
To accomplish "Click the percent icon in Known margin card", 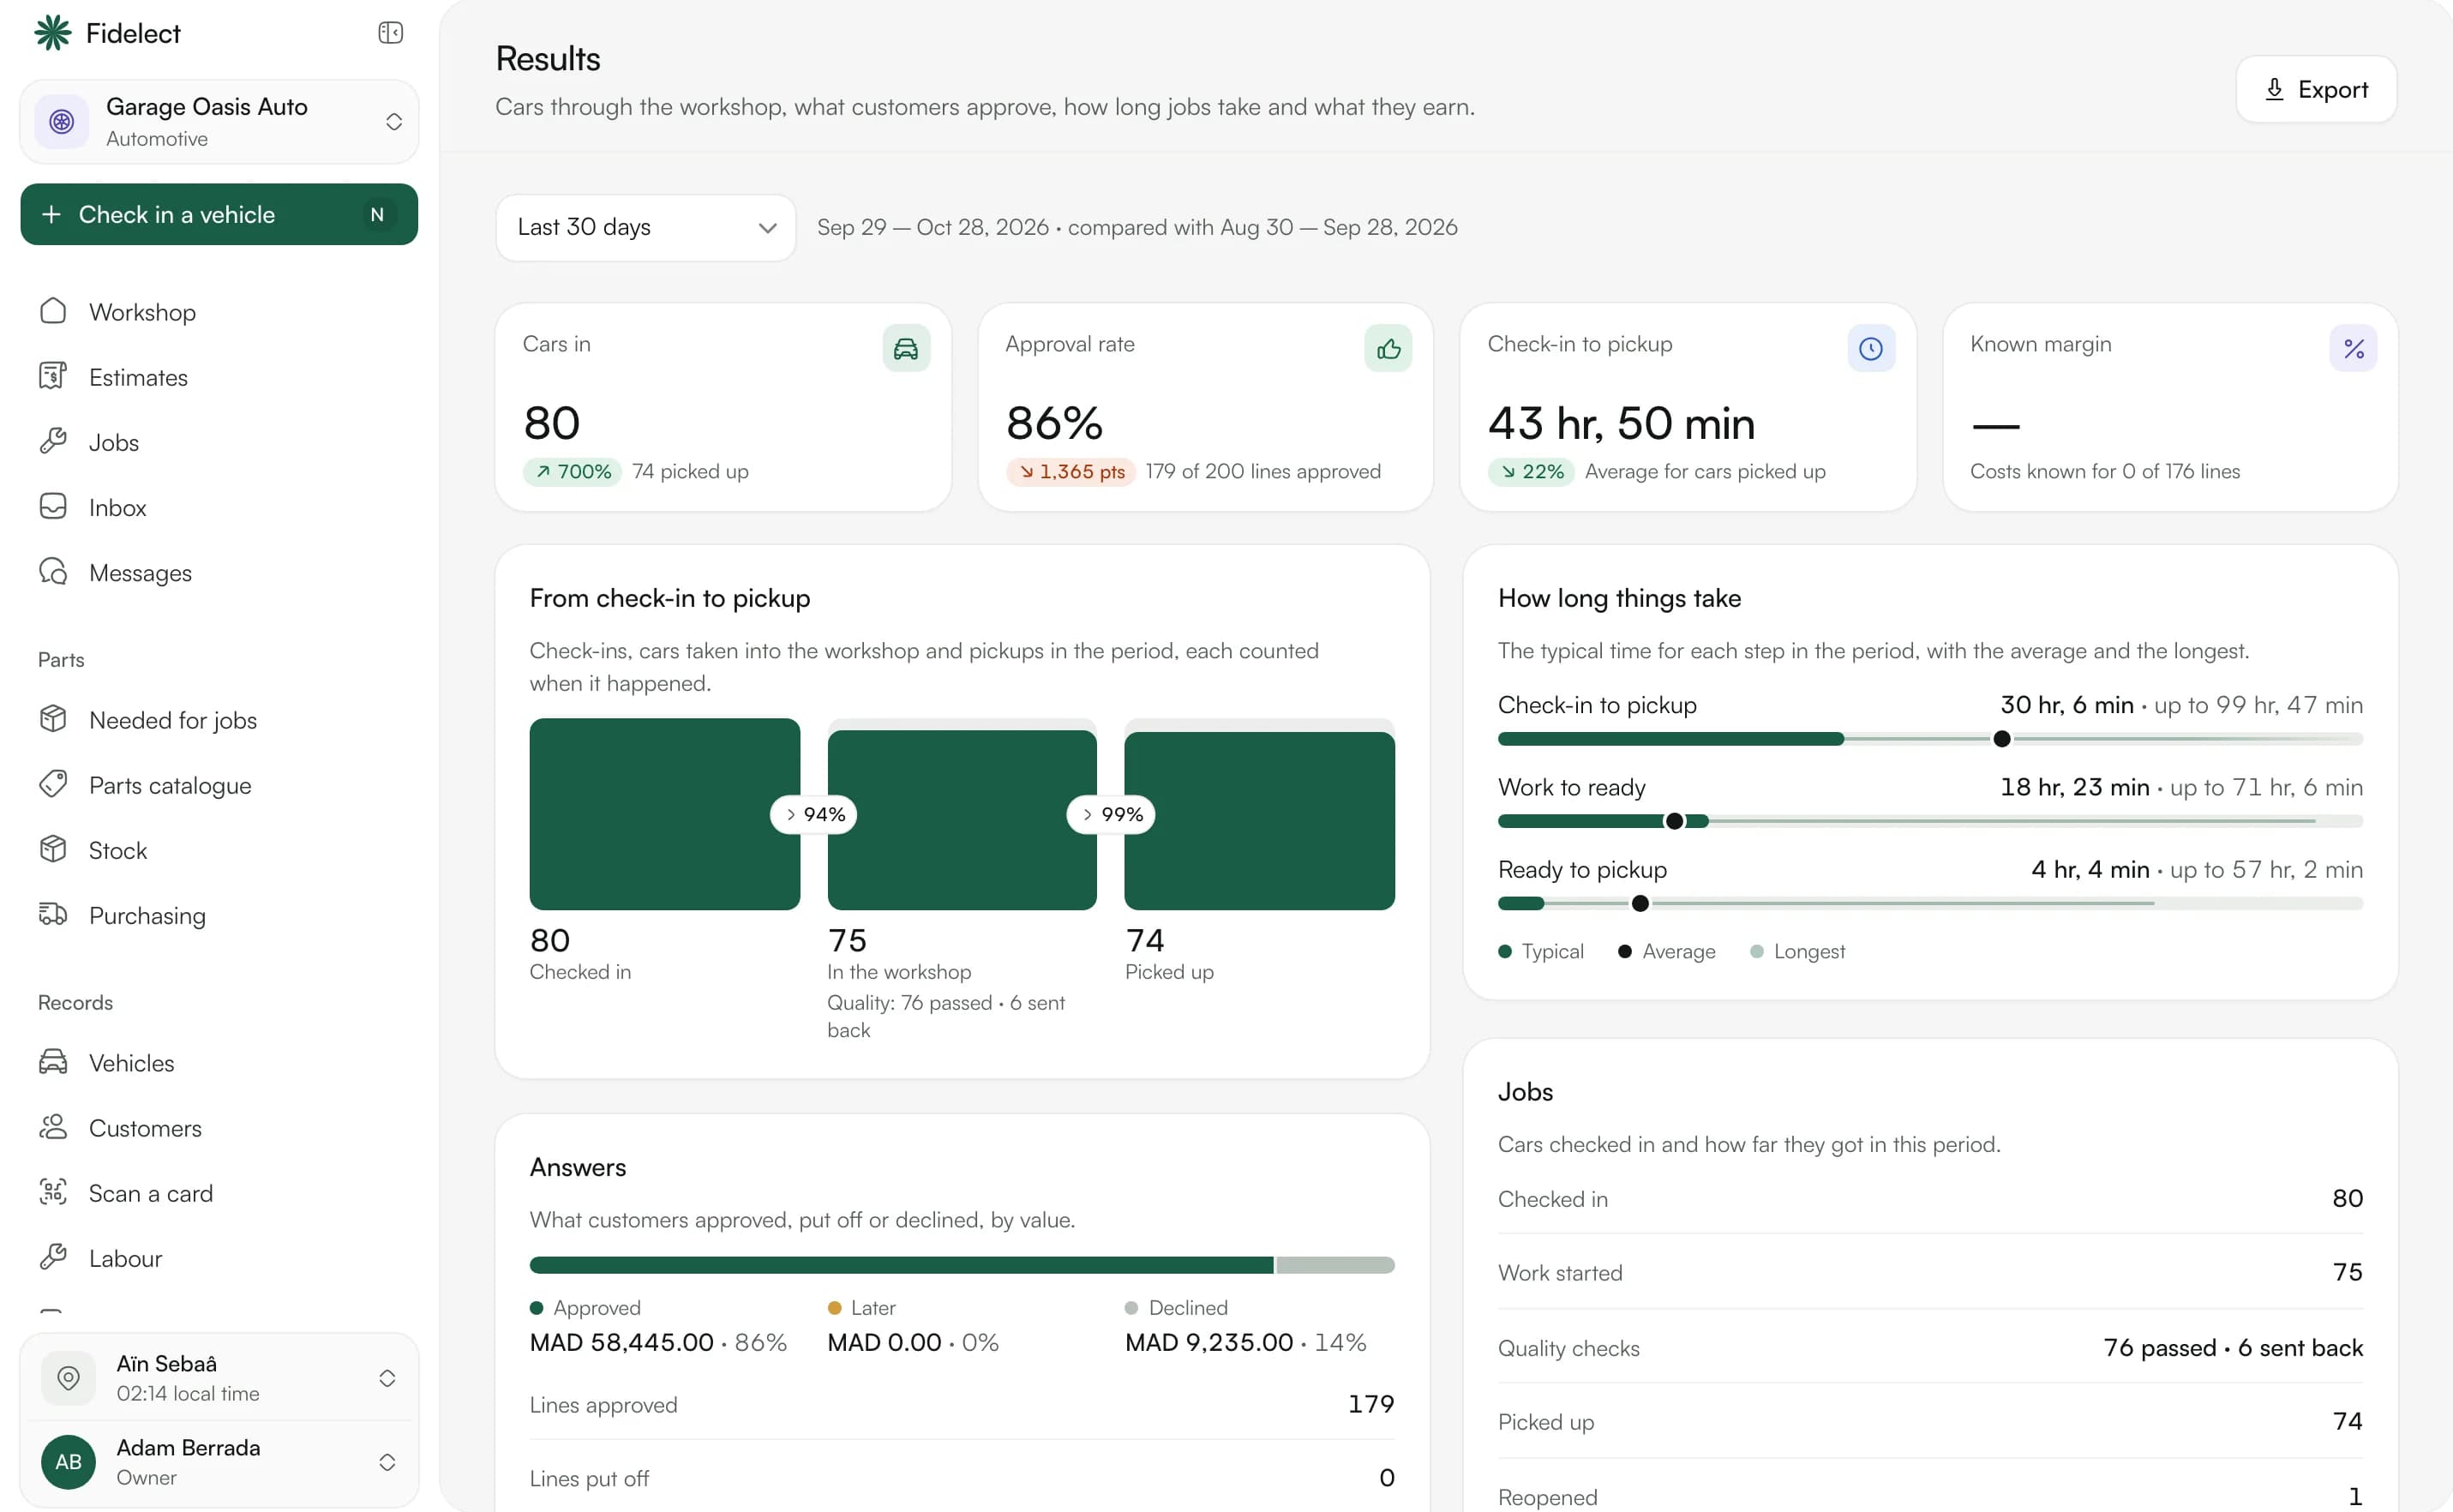I will coord(2353,348).
